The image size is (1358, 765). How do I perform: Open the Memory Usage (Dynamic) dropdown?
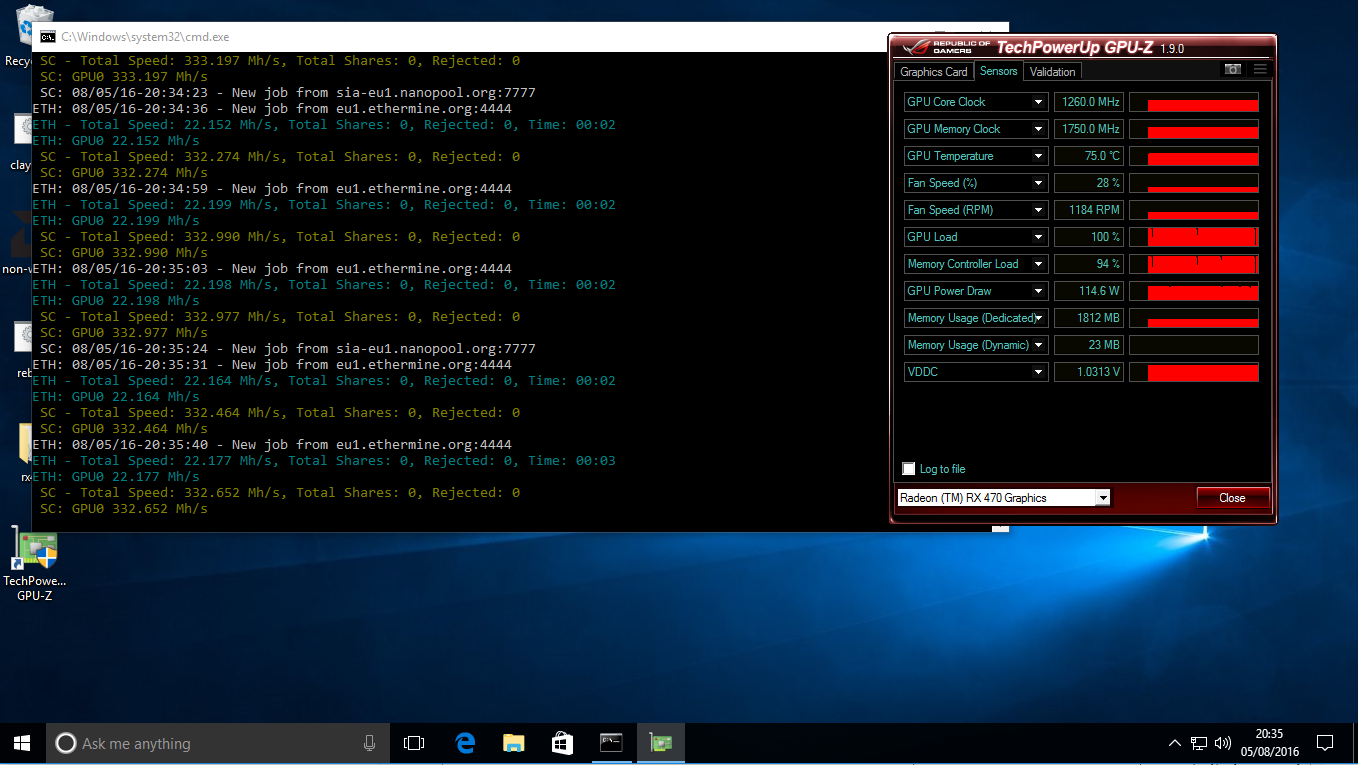pos(1039,345)
